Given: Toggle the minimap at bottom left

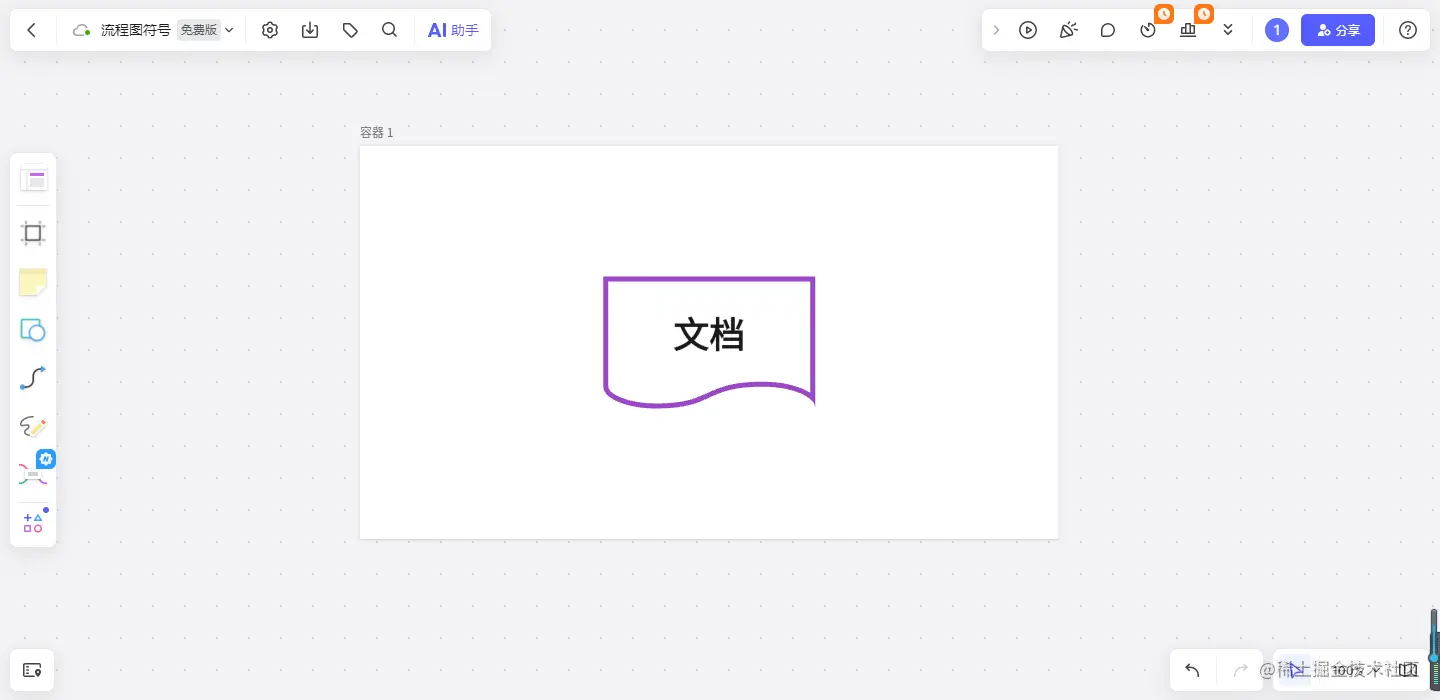Looking at the screenshot, I should (x=33, y=670).
